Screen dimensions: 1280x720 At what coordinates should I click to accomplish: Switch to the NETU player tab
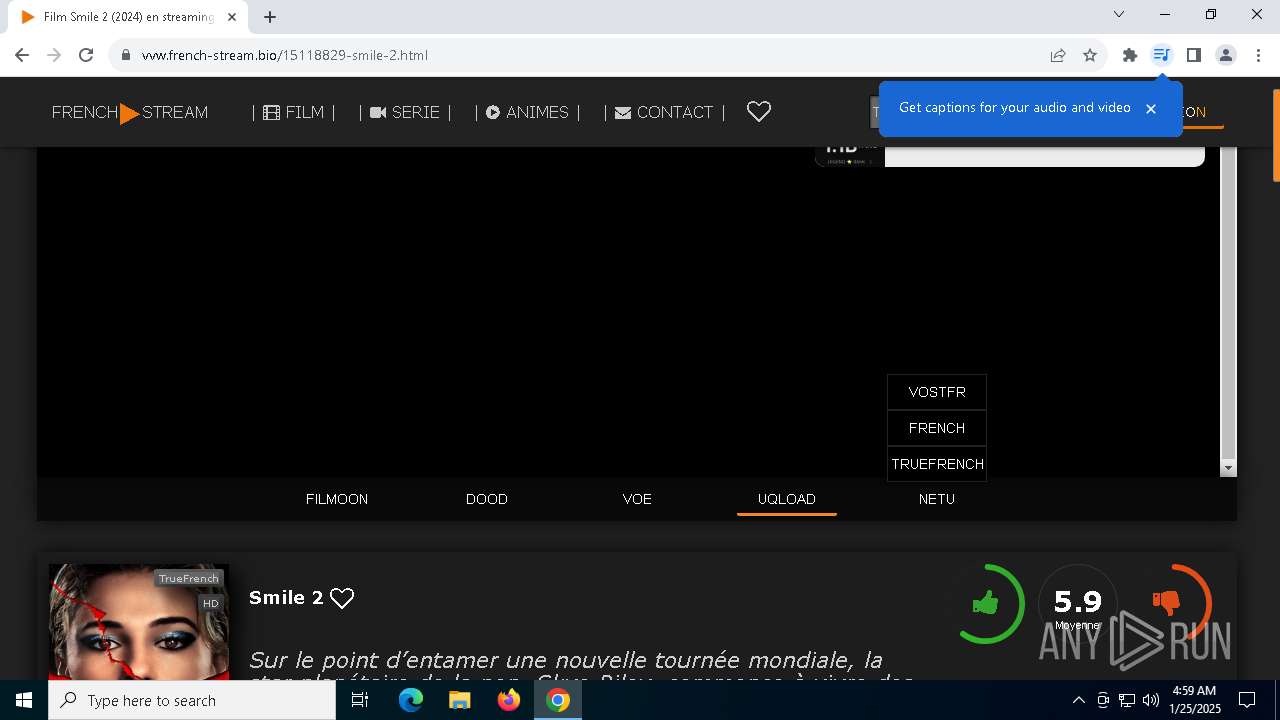937,499
